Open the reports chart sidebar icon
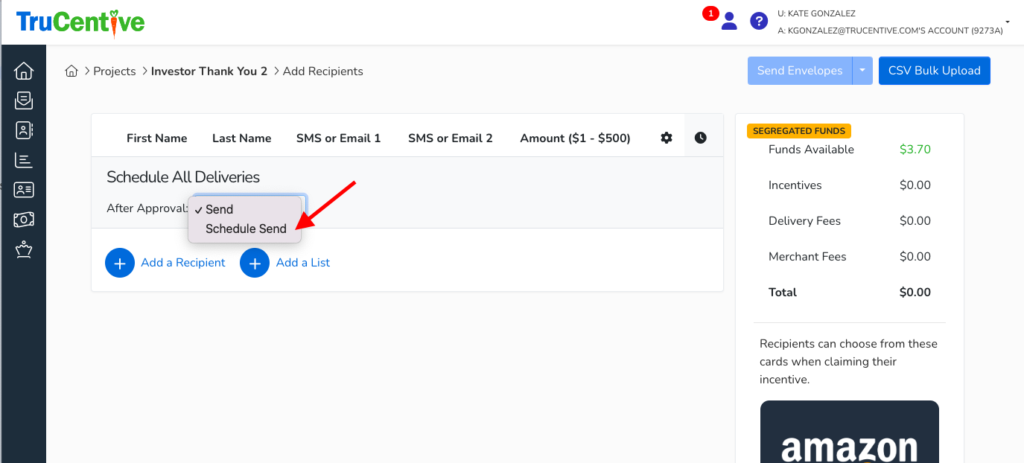The height and width of the screenshot is (463, 1024). (x=23, y=160)
